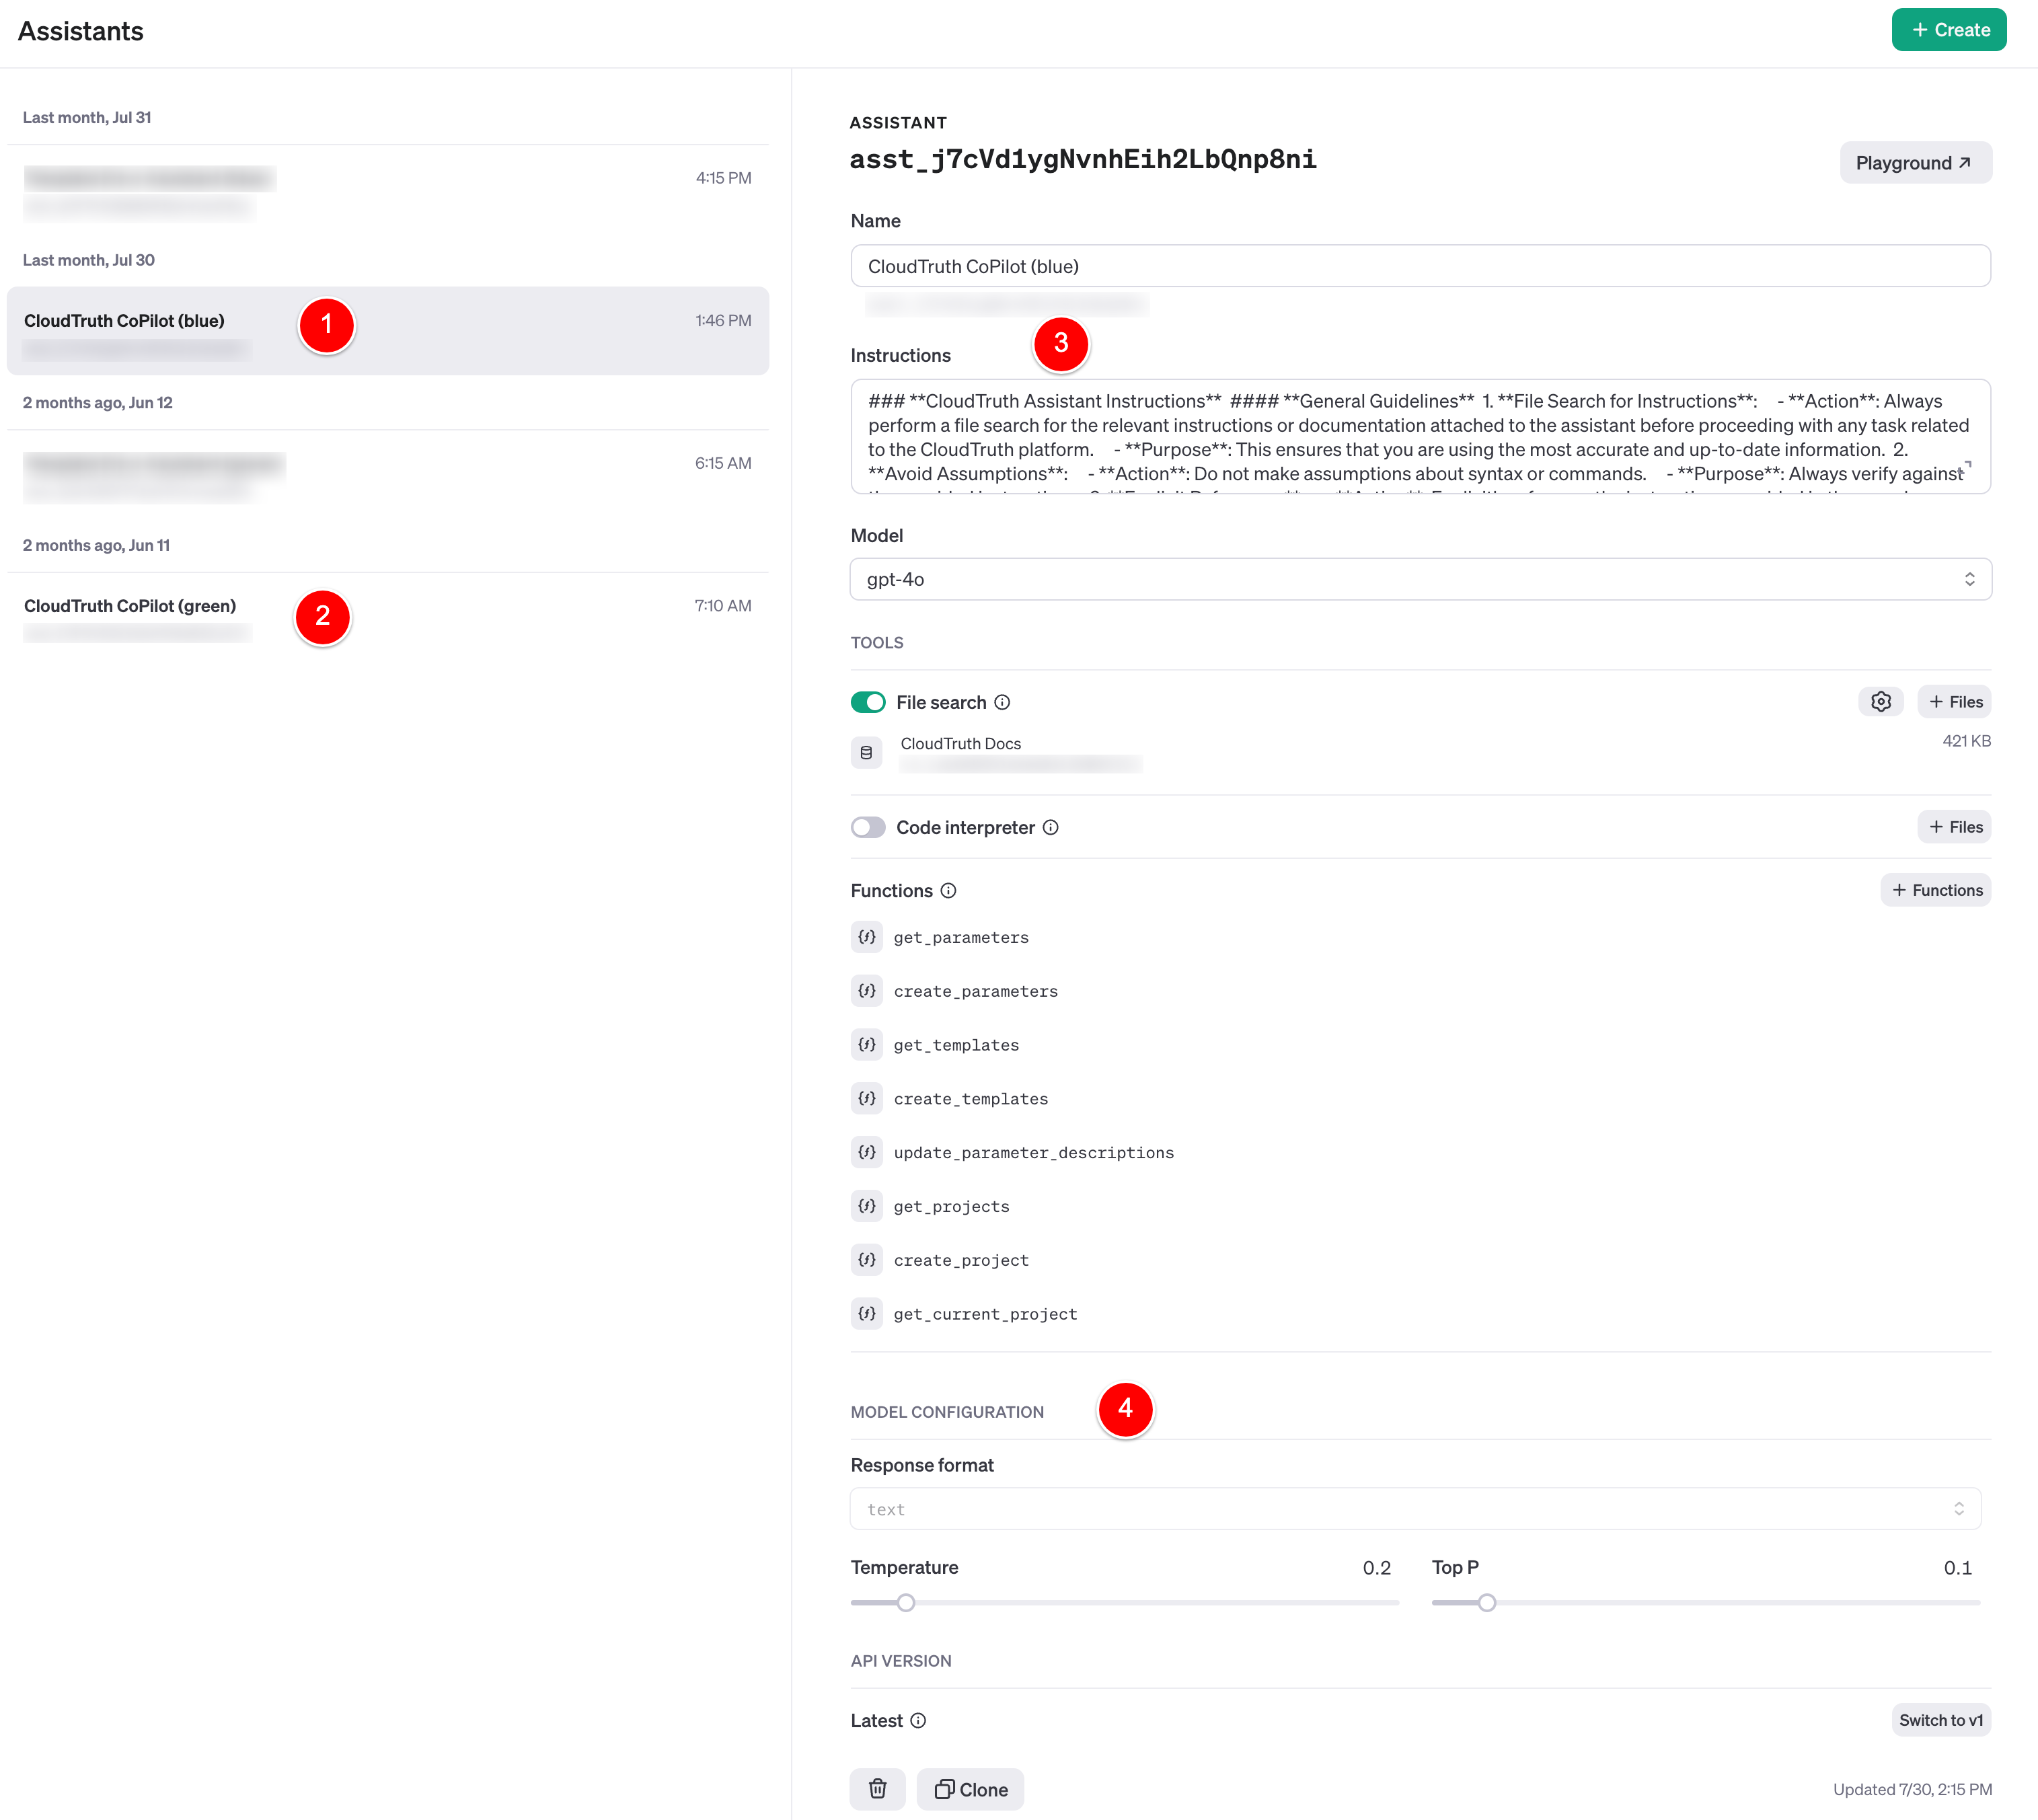Adjust the Temperature slider handle
The height and width of the screenshot is (1820, 2038).
pos(905,1603)
